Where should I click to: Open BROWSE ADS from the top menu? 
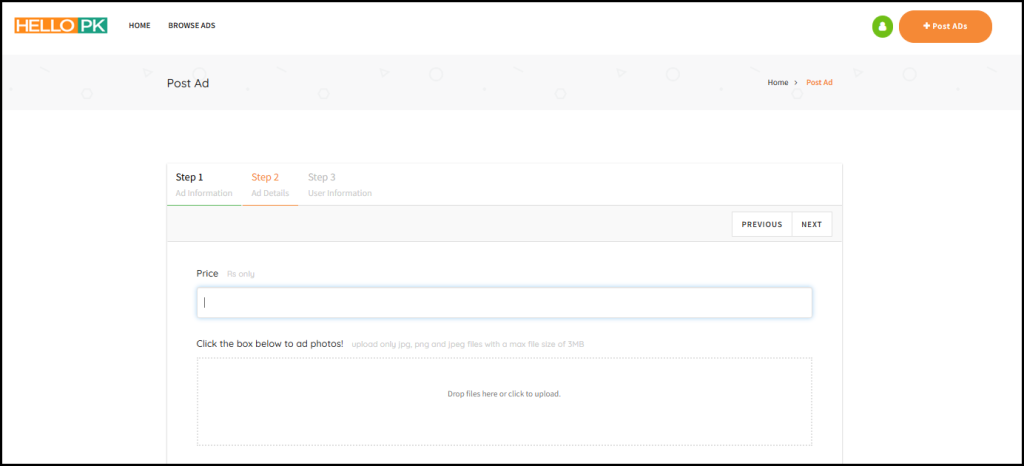pyautogui.click(x=191, y=26)
